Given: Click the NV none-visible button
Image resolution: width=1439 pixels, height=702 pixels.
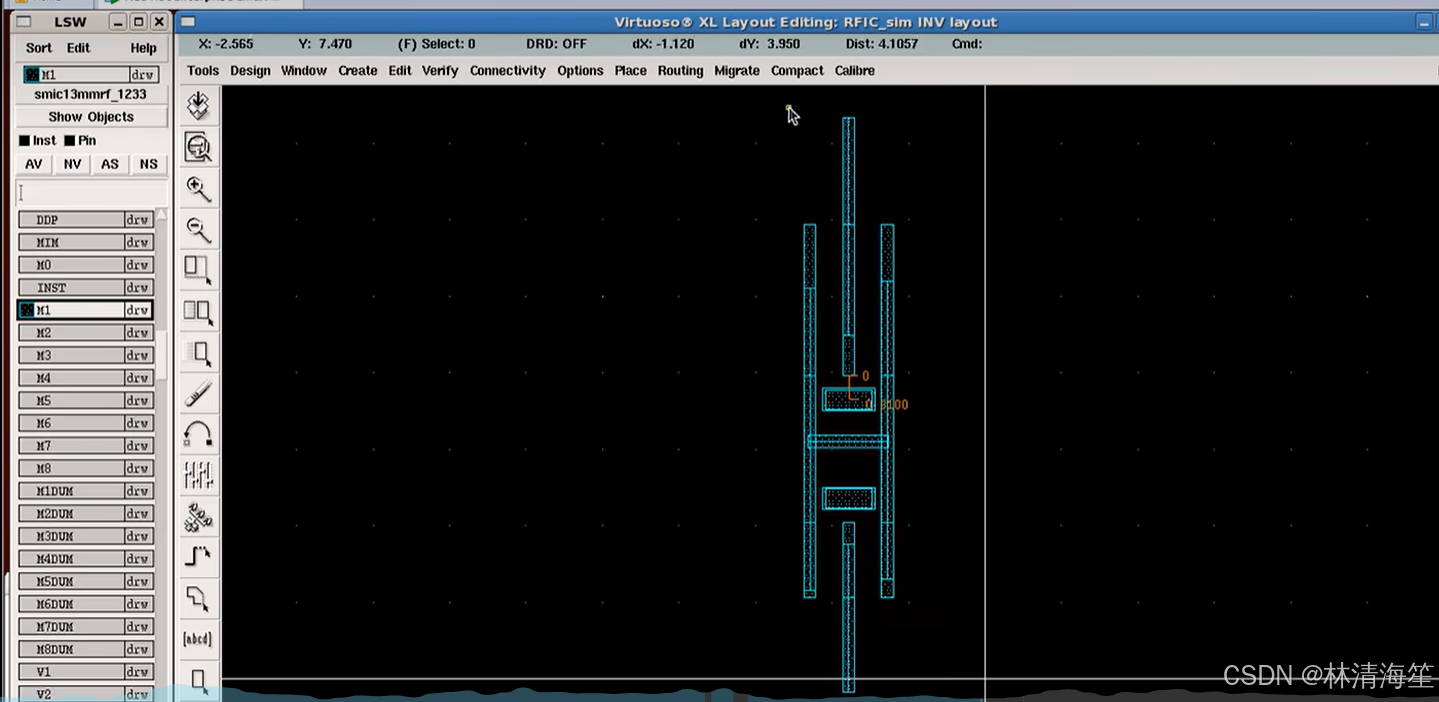Looking at the screenshot, I should point(72,164).
